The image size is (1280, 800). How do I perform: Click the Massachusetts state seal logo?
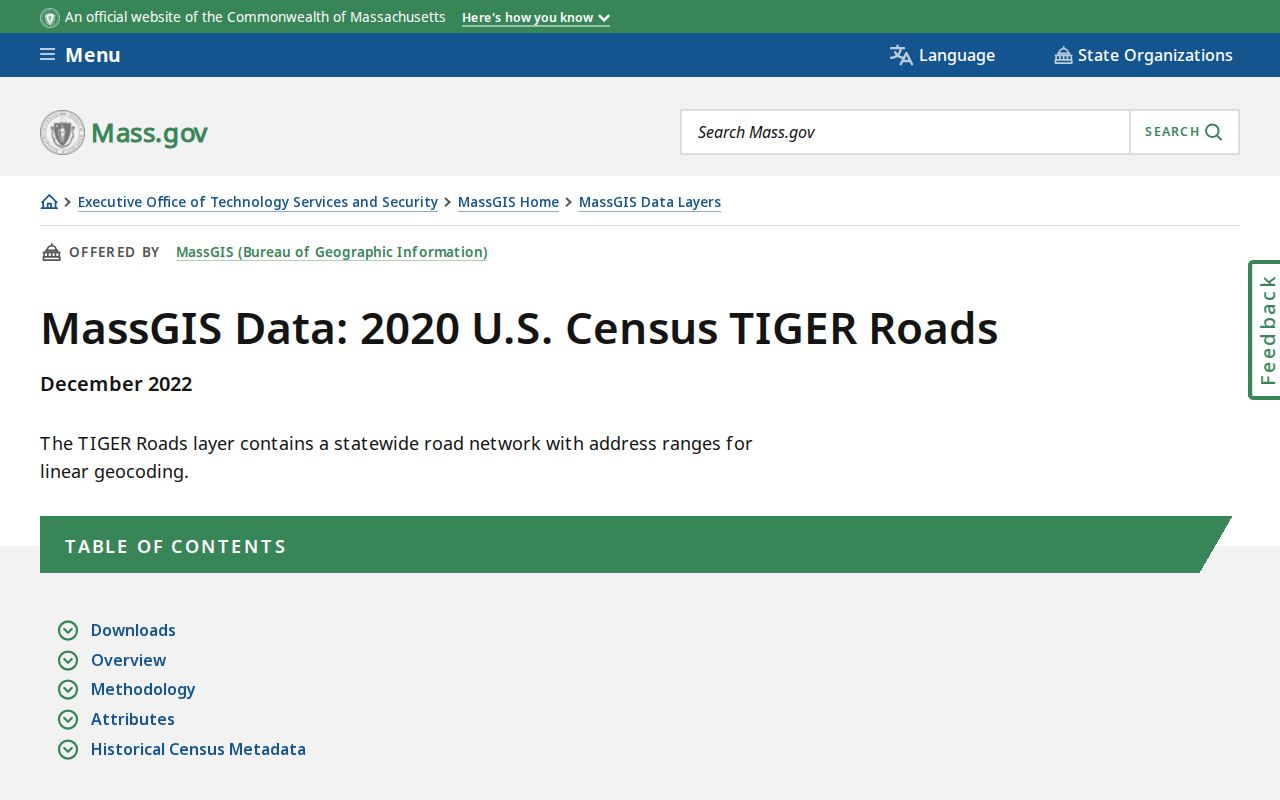[62, 132]
